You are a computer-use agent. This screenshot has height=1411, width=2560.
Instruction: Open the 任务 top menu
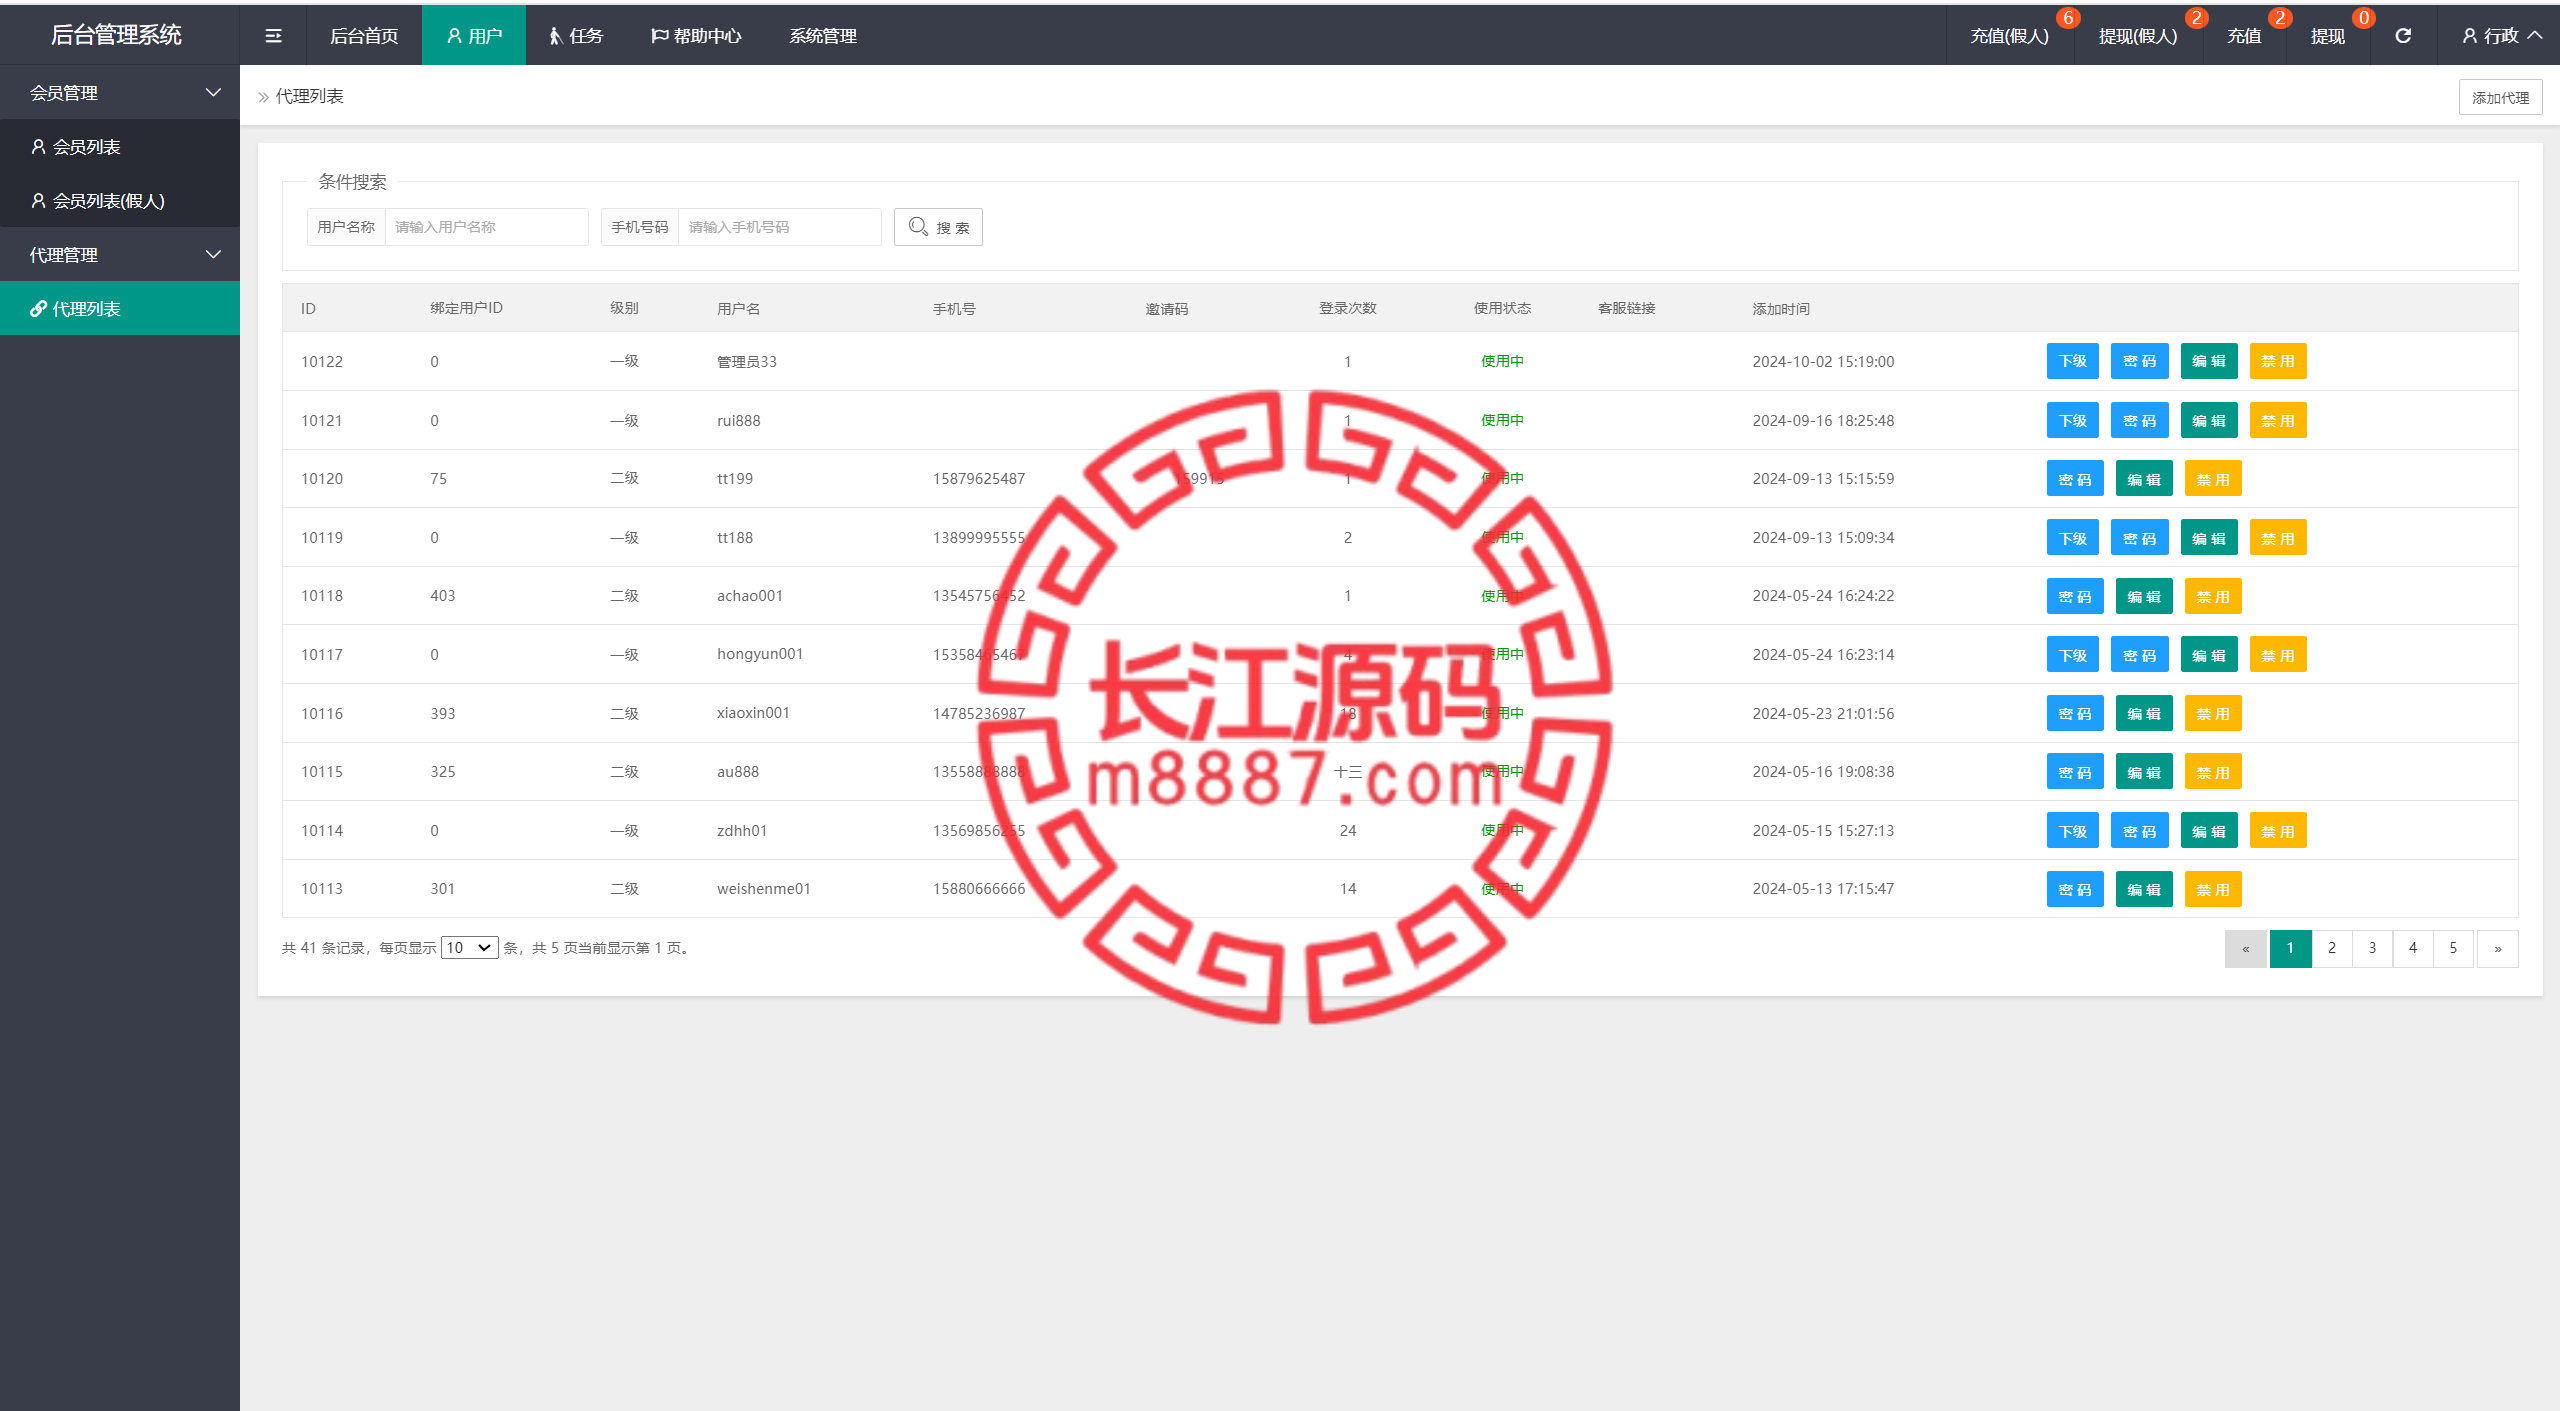tap(576, 36)
